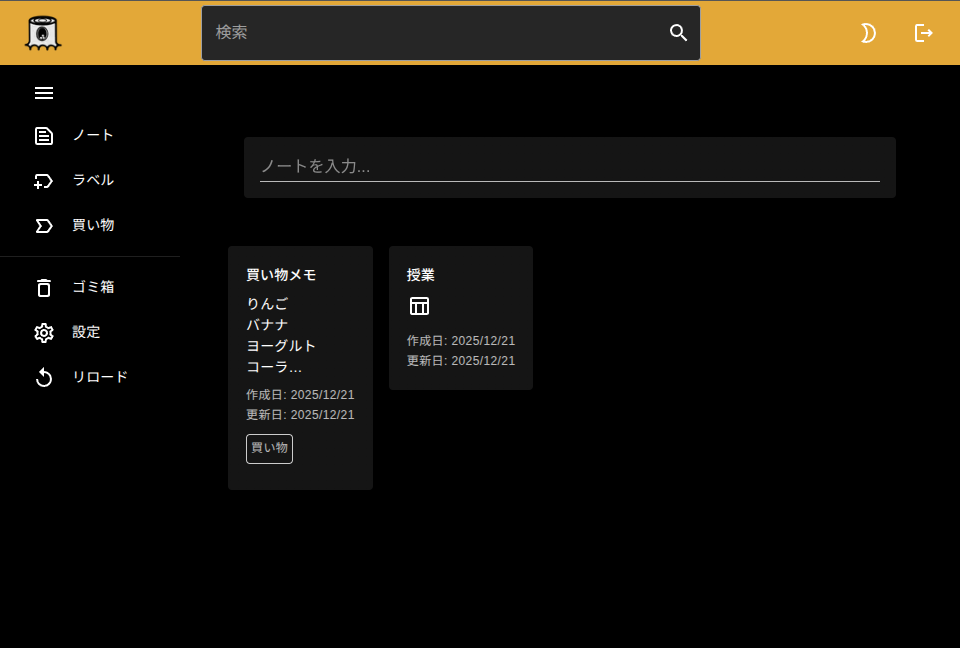Select the 設定 menu entry
The height and width of the screenshot is (648, 960).
tap(86, 332)
